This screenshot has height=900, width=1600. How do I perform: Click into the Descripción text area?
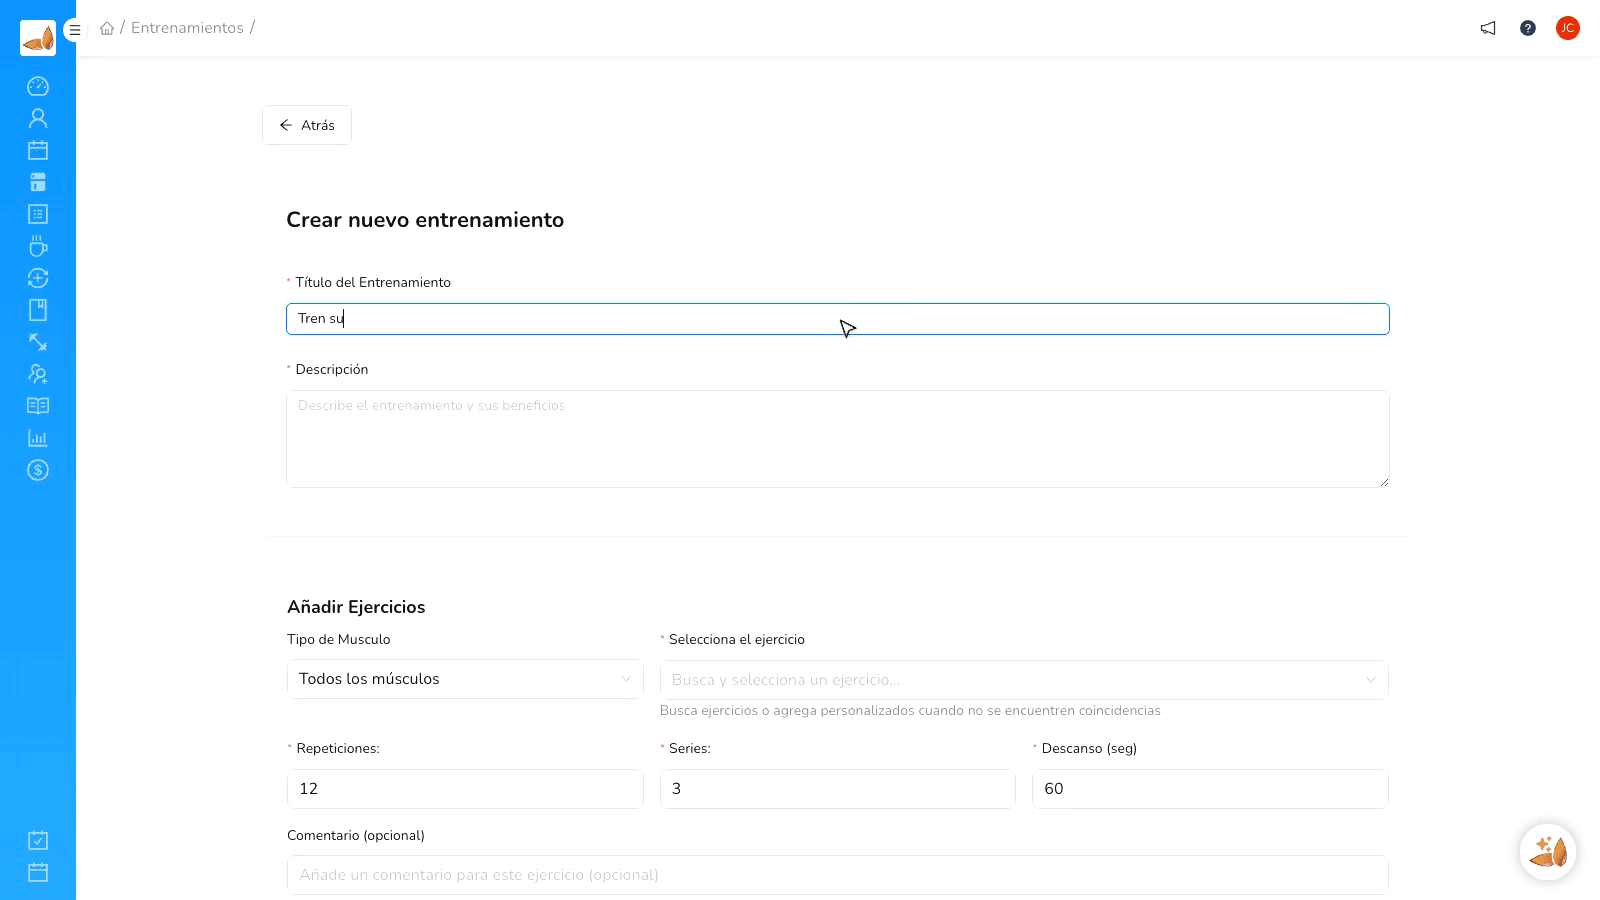coord(838,439)
